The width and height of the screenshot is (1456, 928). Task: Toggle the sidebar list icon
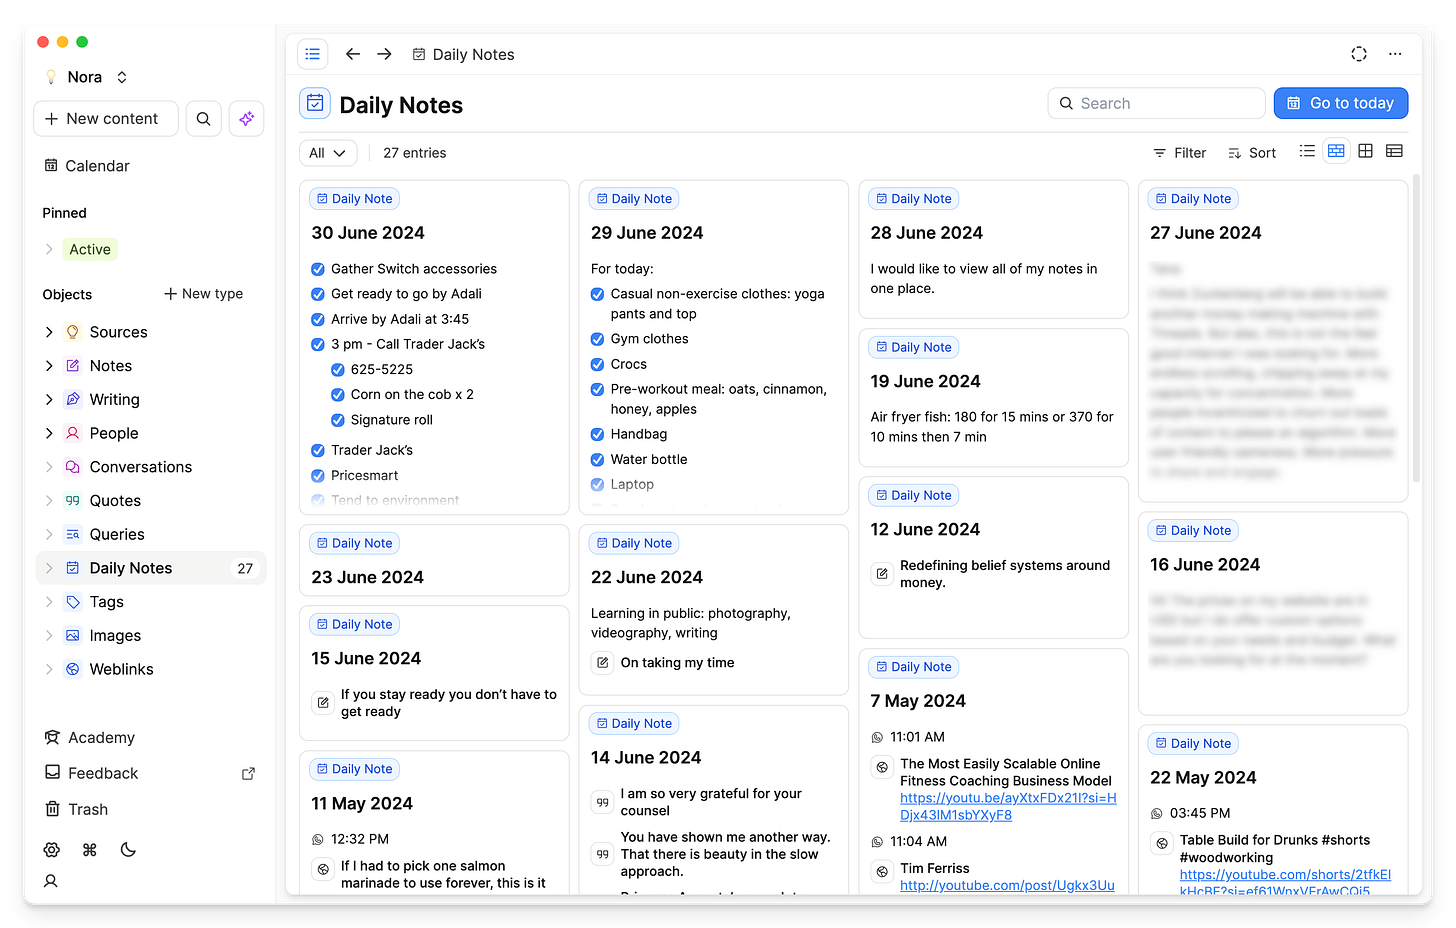(313, 54)
